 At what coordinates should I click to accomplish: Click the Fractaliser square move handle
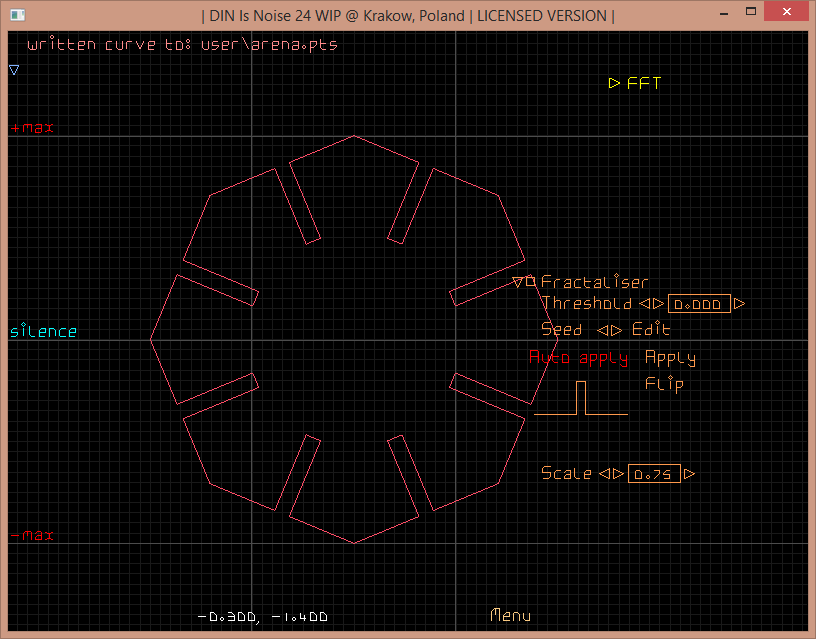[531, 283]
